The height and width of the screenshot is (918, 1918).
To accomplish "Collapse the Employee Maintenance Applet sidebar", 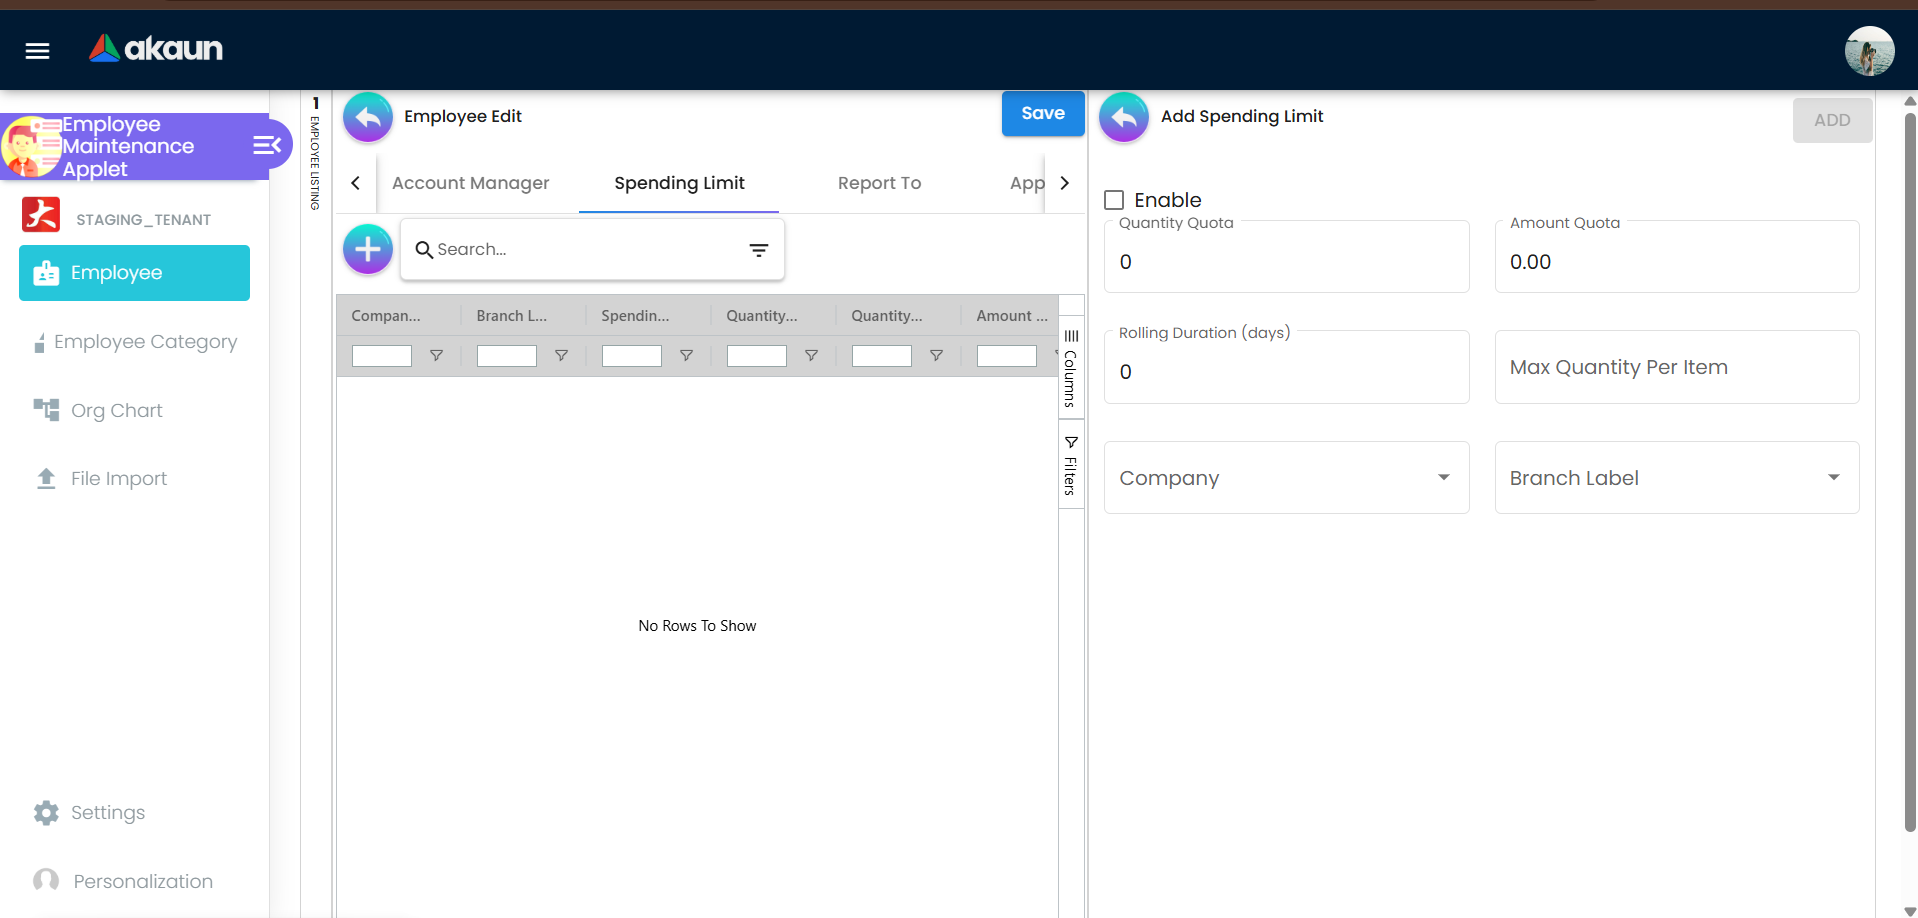I will tap(266, 146).
